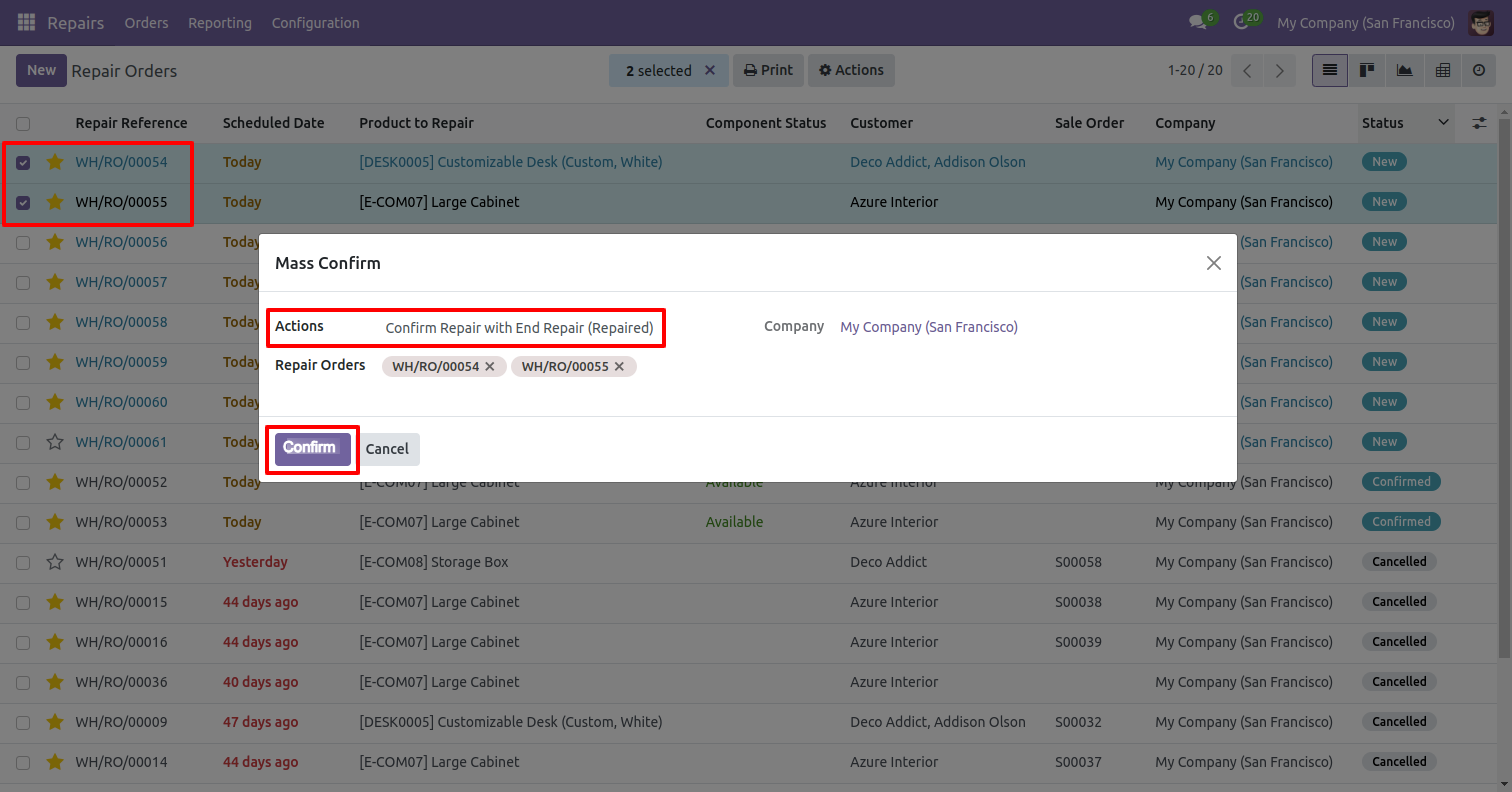Switch to activity view

point(1479,70)
